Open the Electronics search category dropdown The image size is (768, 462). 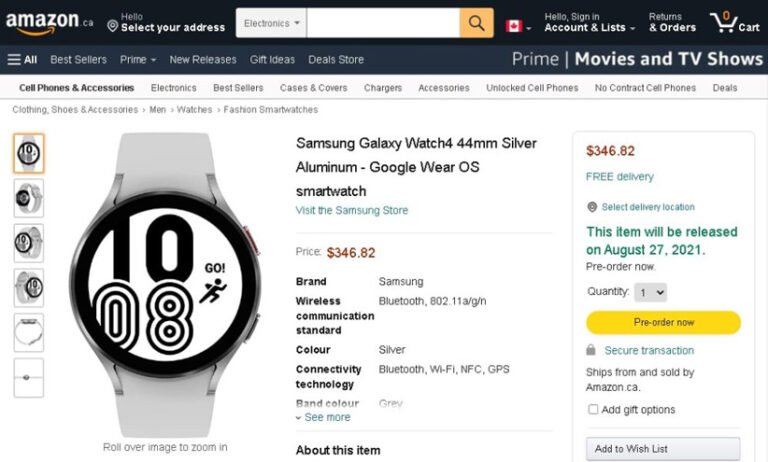271,23
